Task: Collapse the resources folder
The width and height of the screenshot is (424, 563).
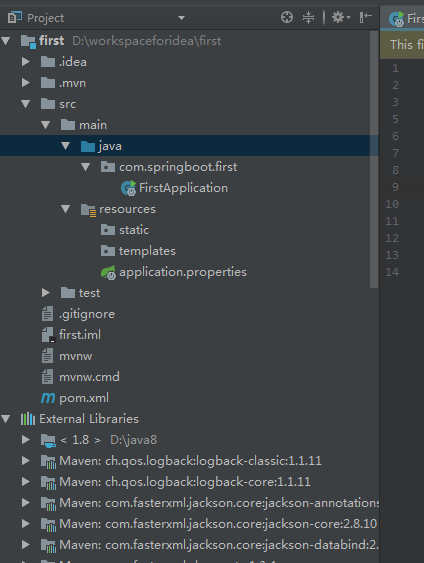Action: click(65, 209)
